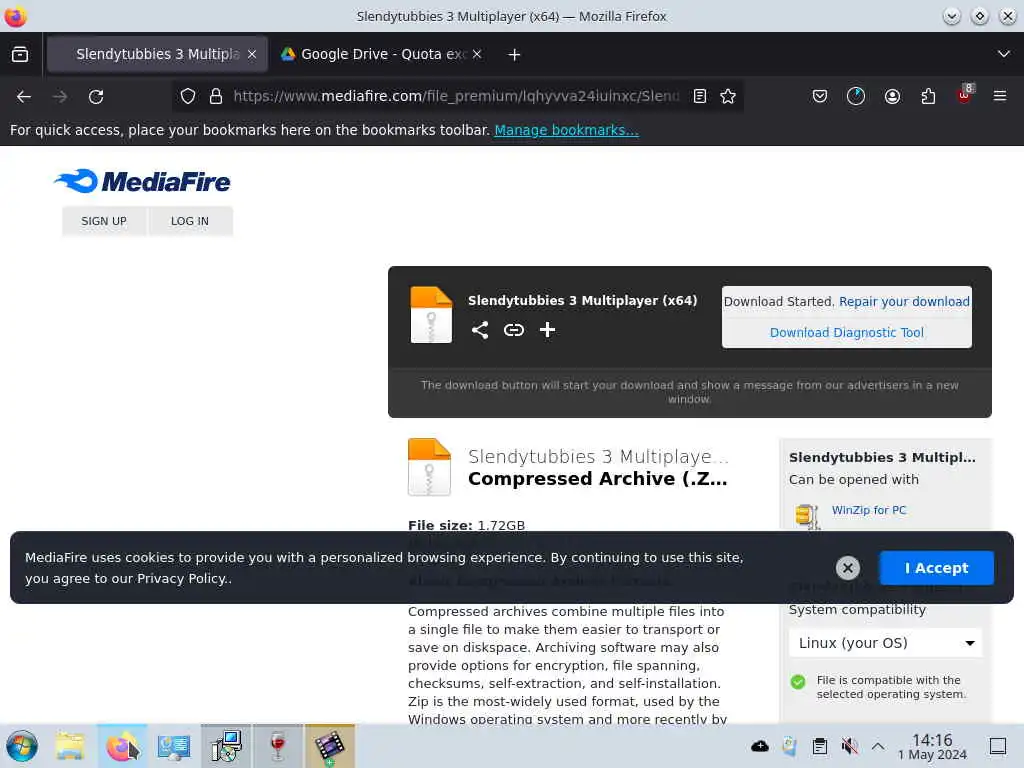Click the uBlock Origin extension icon

(965, 95)
